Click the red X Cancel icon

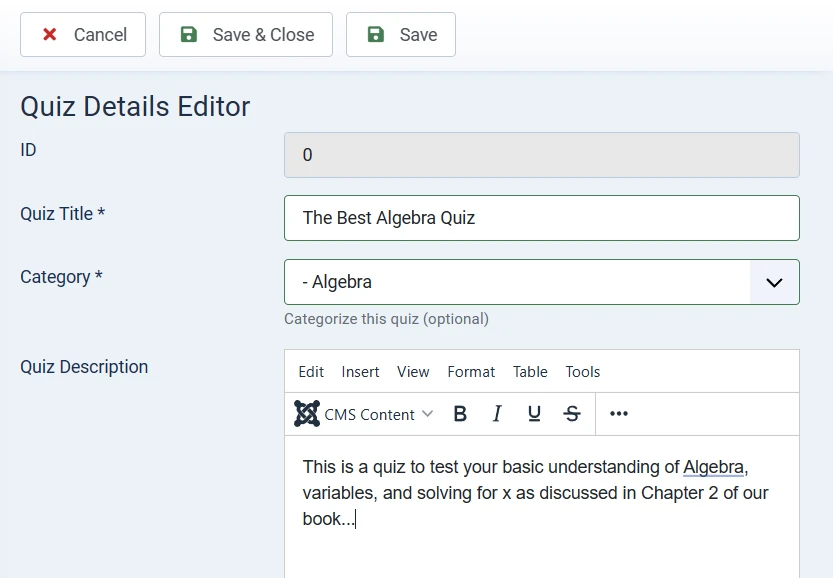[50, 35]
